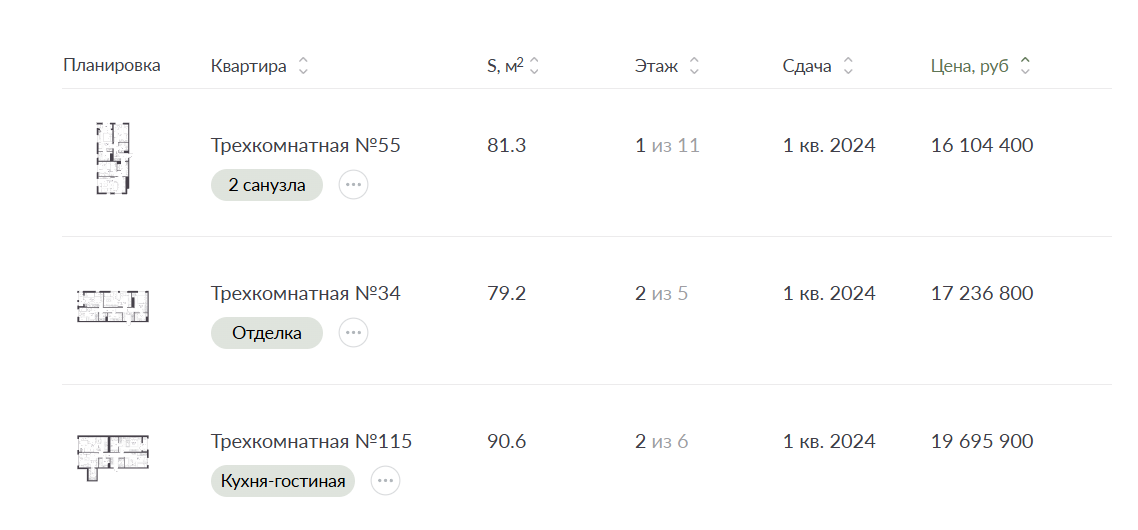Sort by area S, м² arrows
1138x530 pixels.
click(534, 66)
